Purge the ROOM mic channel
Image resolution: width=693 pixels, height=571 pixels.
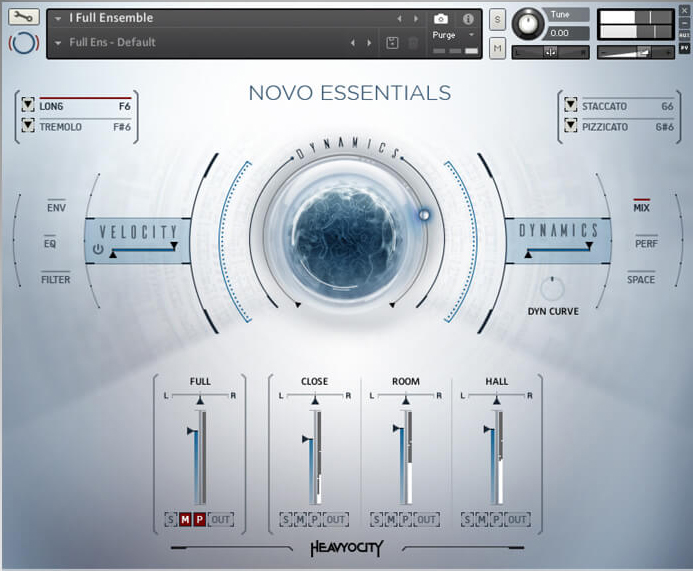pyautogui.click(x=406, y=519)
